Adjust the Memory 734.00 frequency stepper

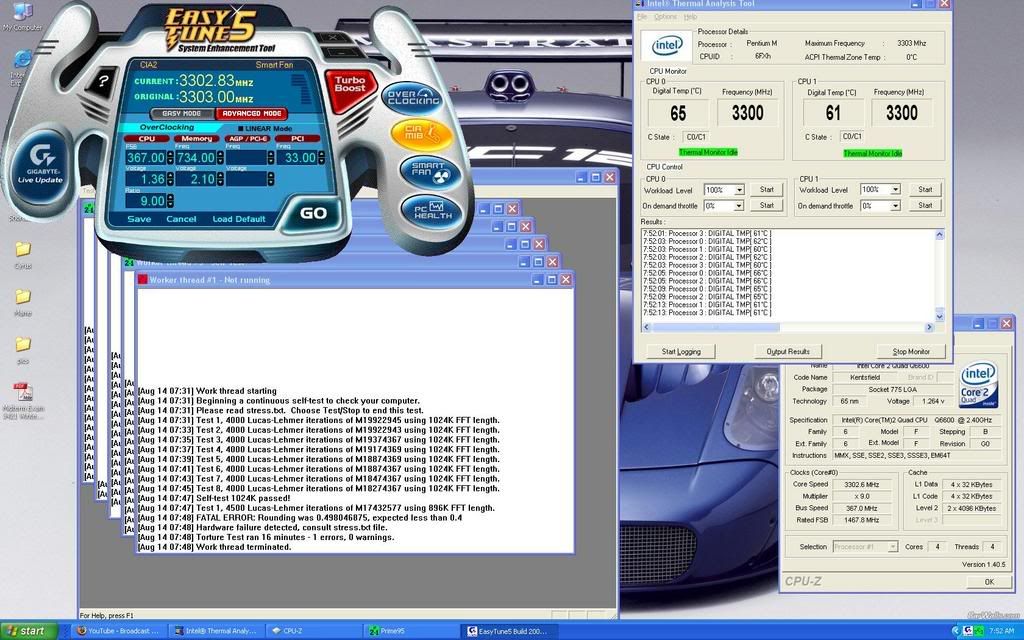point(221,157)
